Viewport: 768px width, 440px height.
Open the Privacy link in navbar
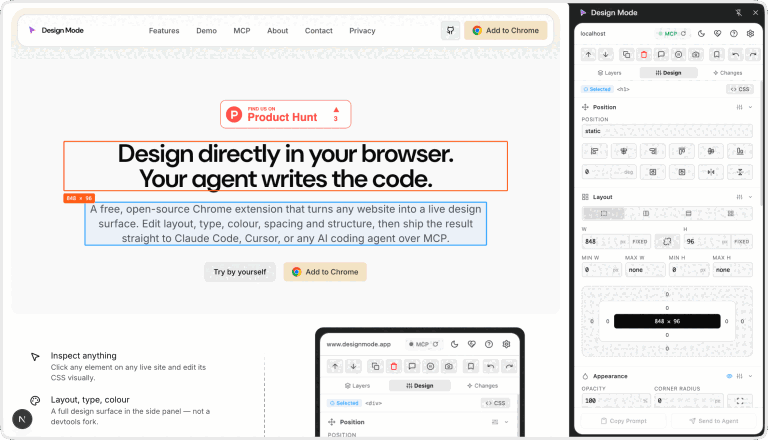click(x=362, y=30)
